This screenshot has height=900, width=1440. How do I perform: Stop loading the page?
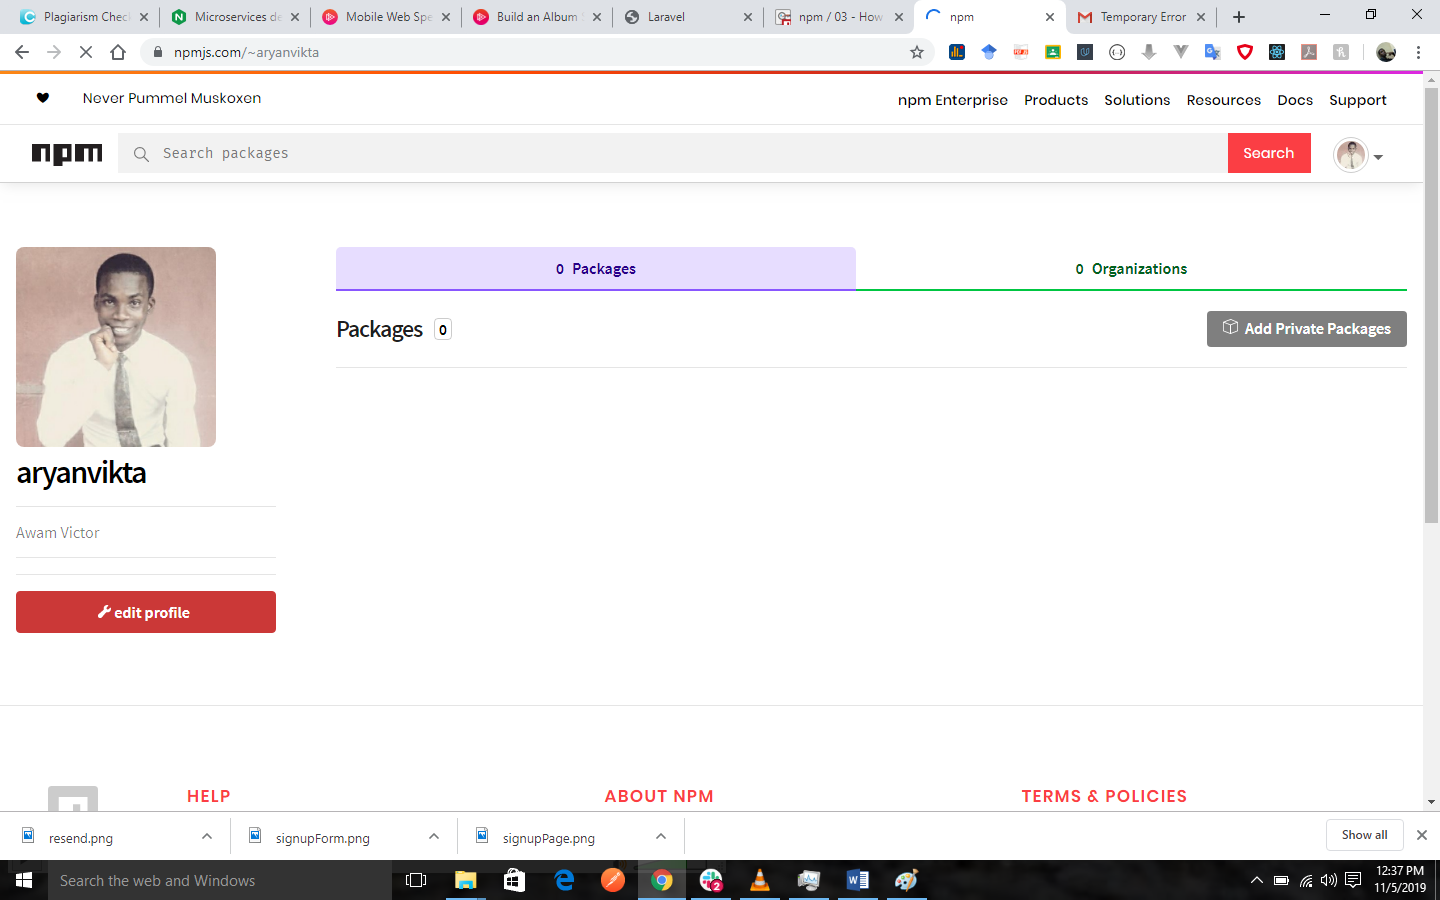click(86, 52)
